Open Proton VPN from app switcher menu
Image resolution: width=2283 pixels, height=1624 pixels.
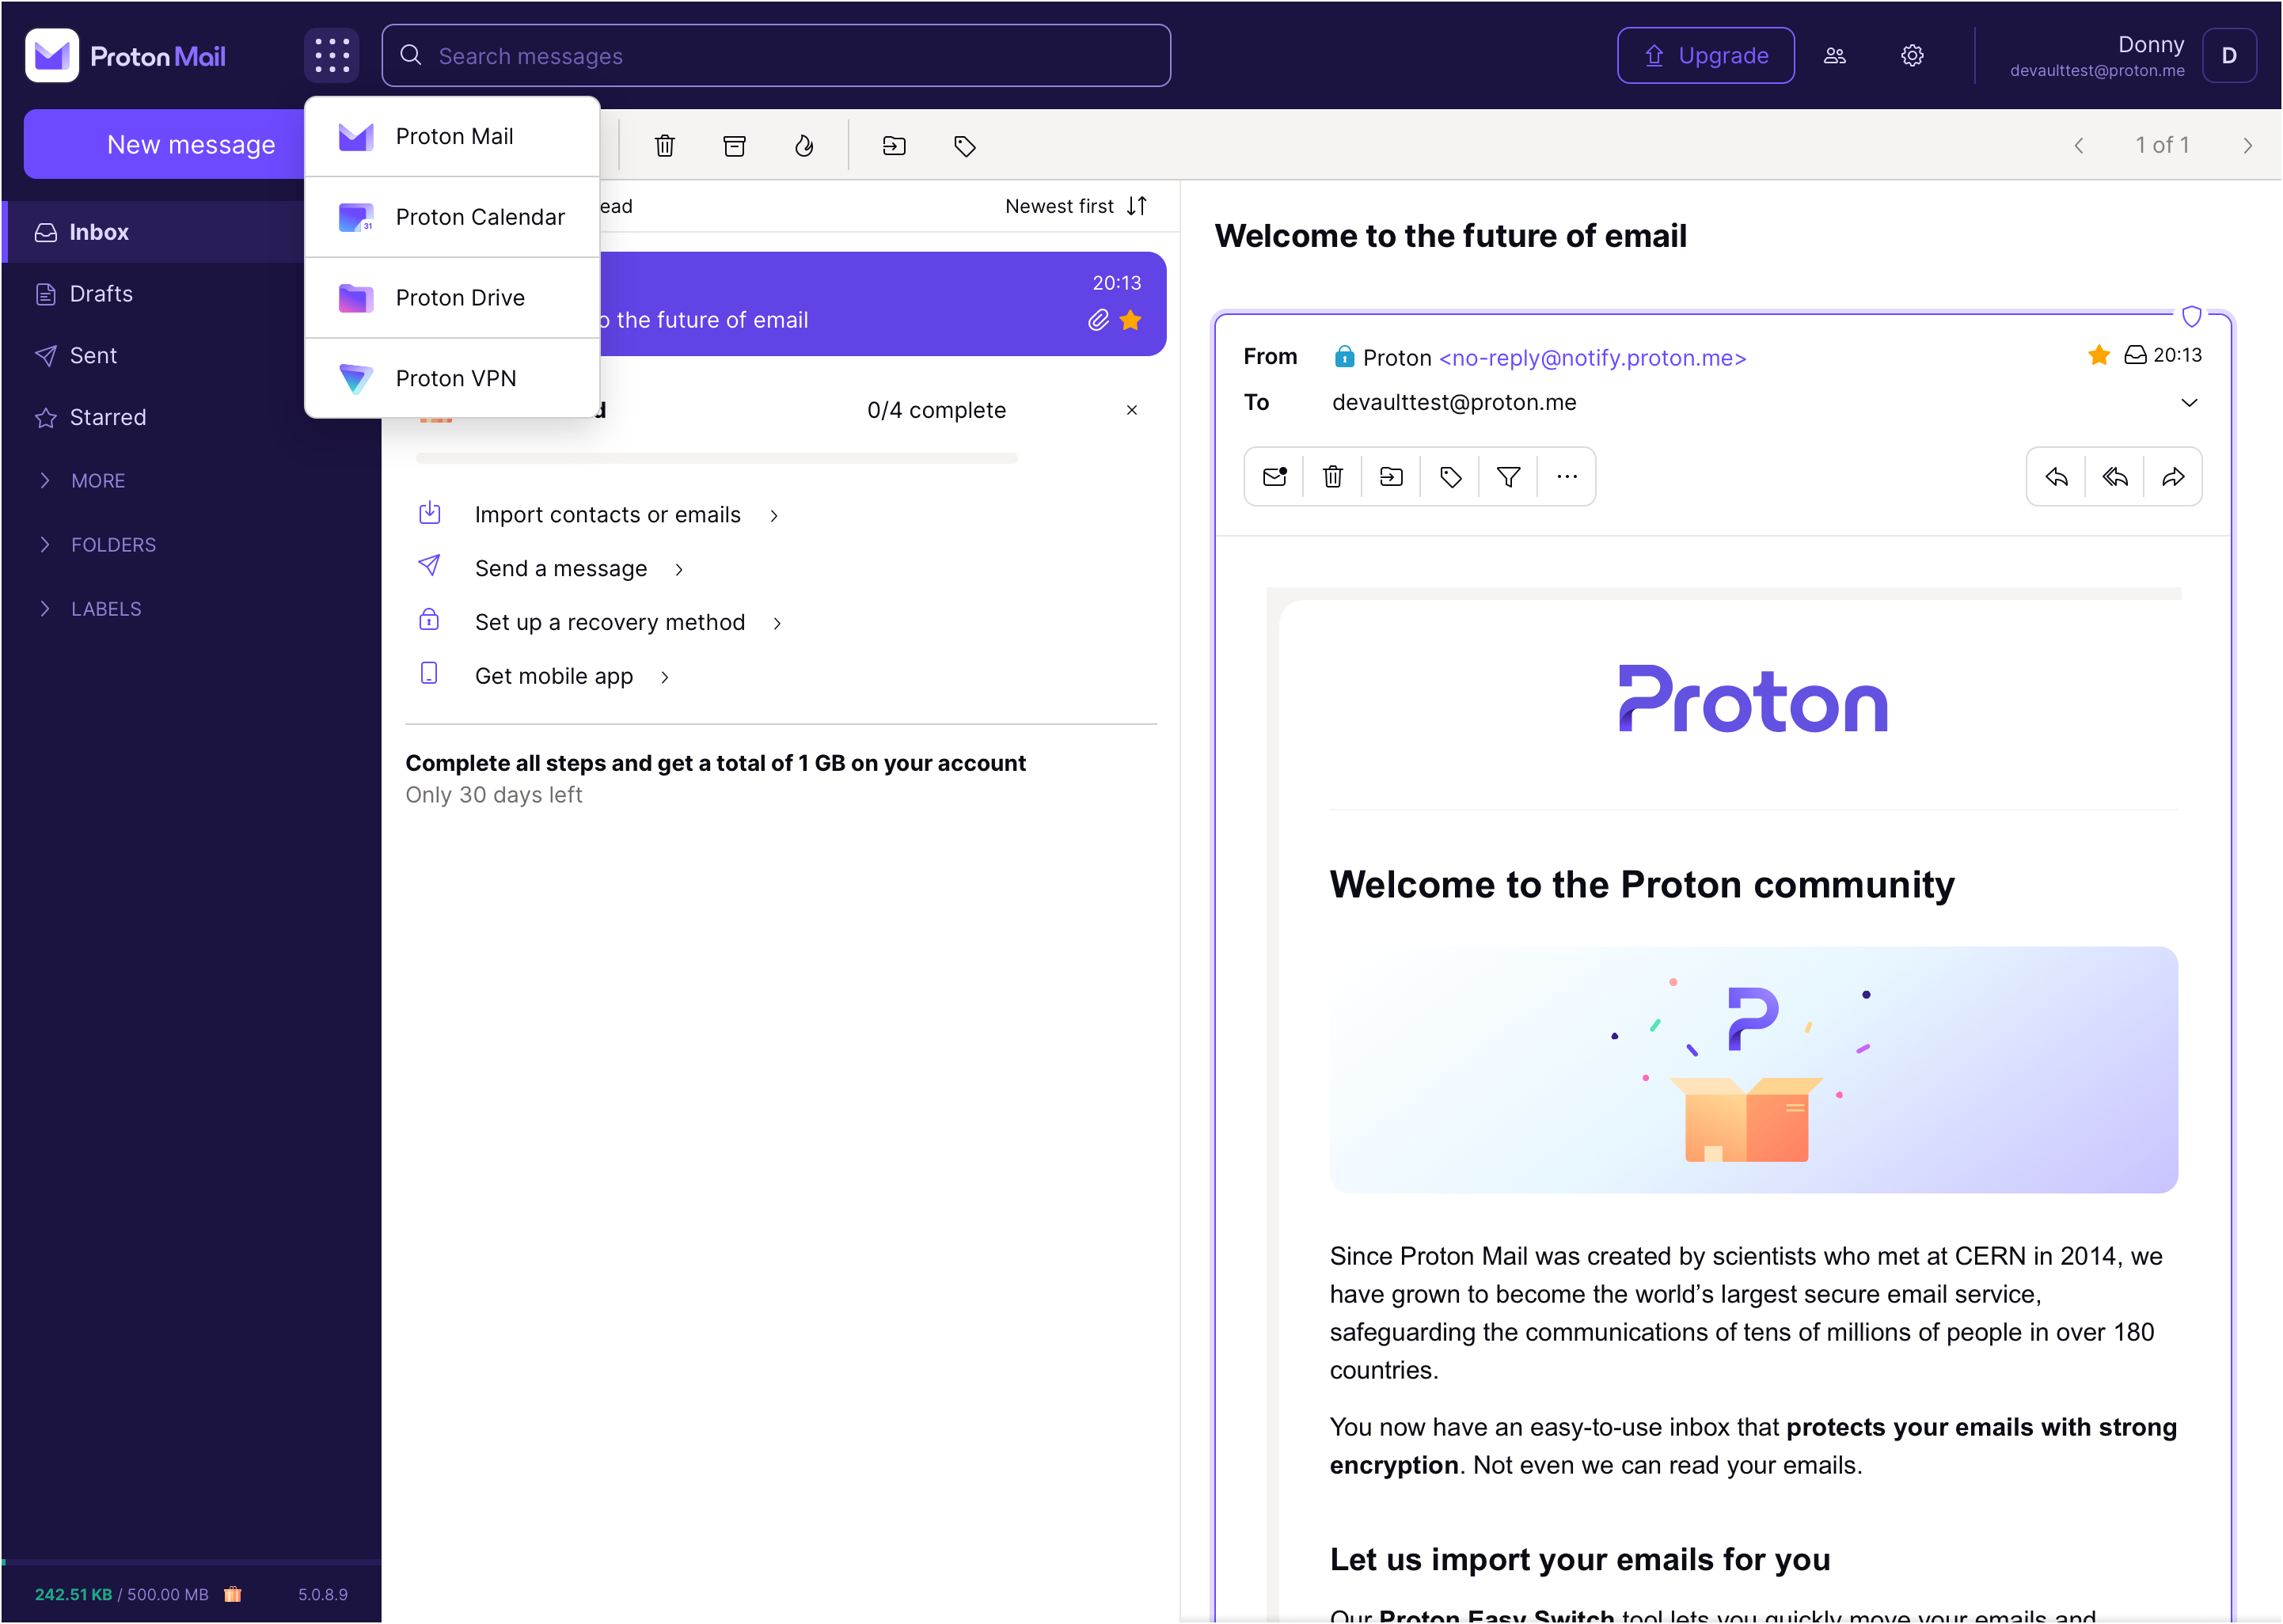coord(455,377)
